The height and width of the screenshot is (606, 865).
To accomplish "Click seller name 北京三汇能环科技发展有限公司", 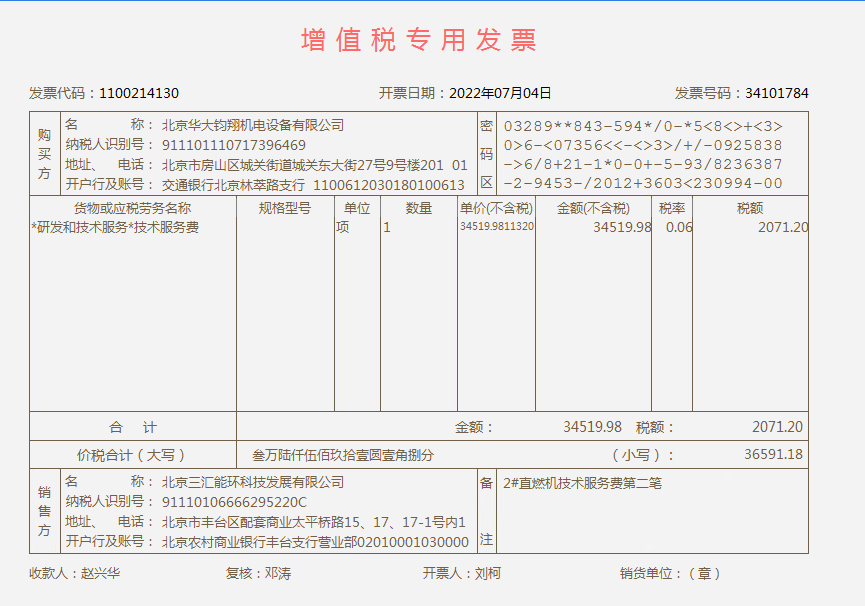I will pyautogui.click(x=253, y=482).
